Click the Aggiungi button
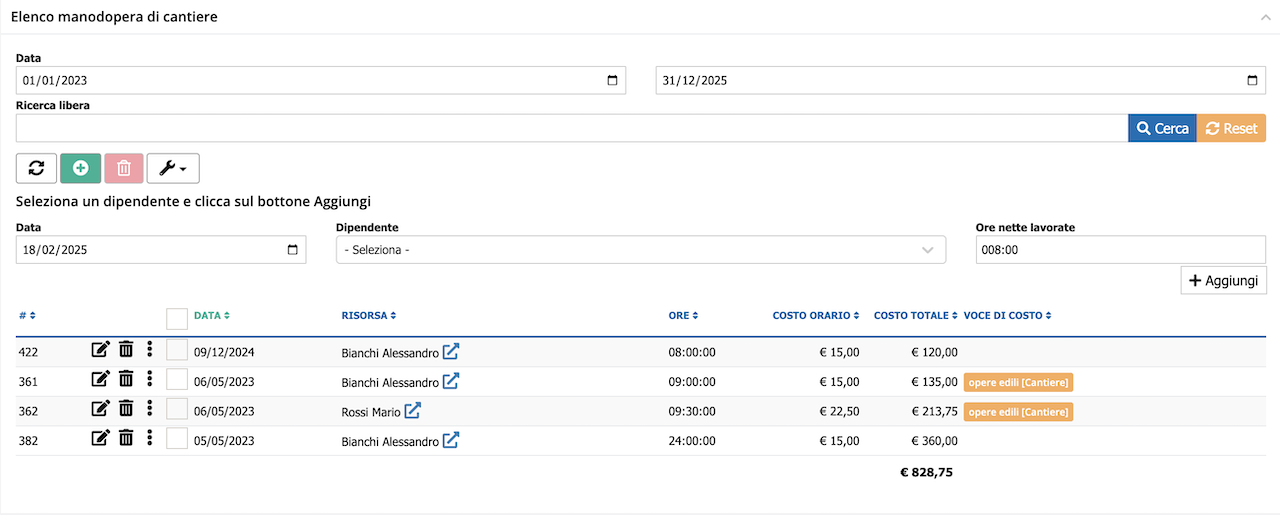This screenshot has width=1280, height=515. pos(1224,281)
